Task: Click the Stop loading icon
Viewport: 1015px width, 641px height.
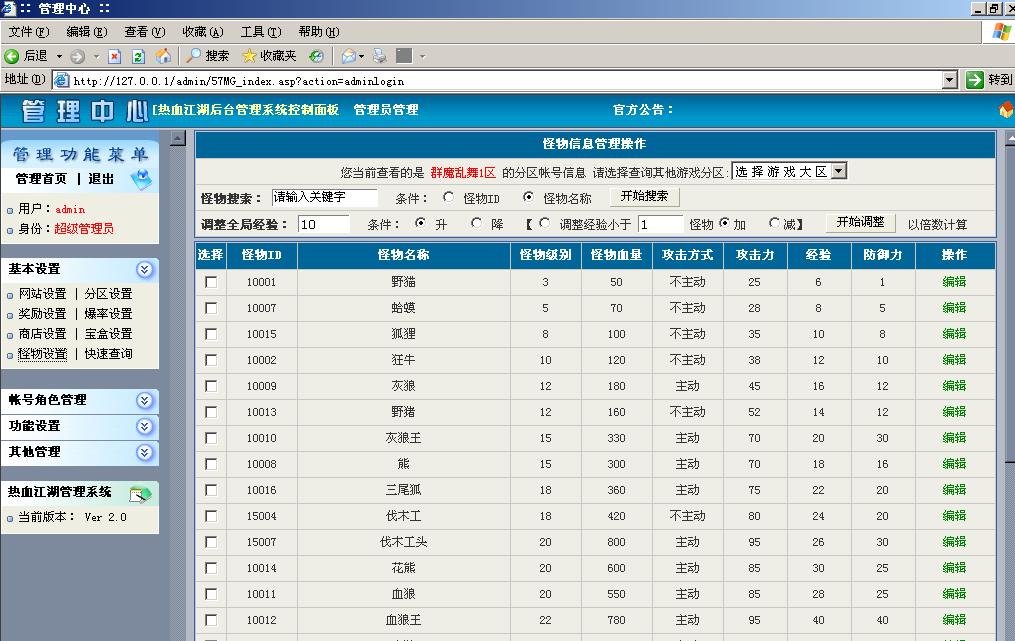Action: point(114,56)
